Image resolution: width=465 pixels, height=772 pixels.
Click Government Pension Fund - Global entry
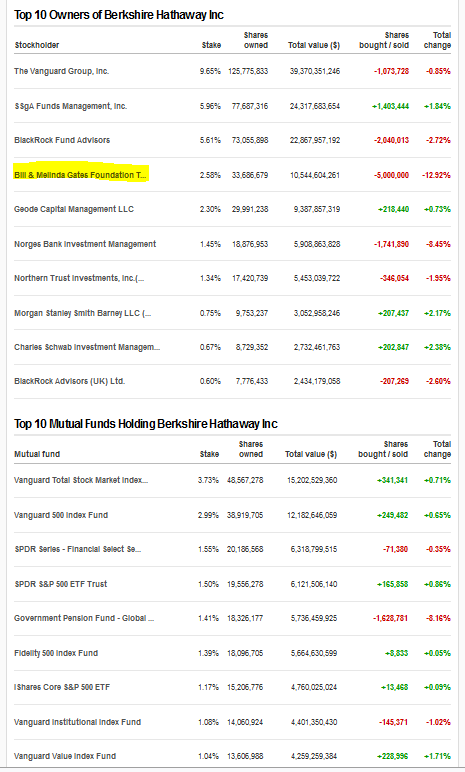click(x=84, y=618)
